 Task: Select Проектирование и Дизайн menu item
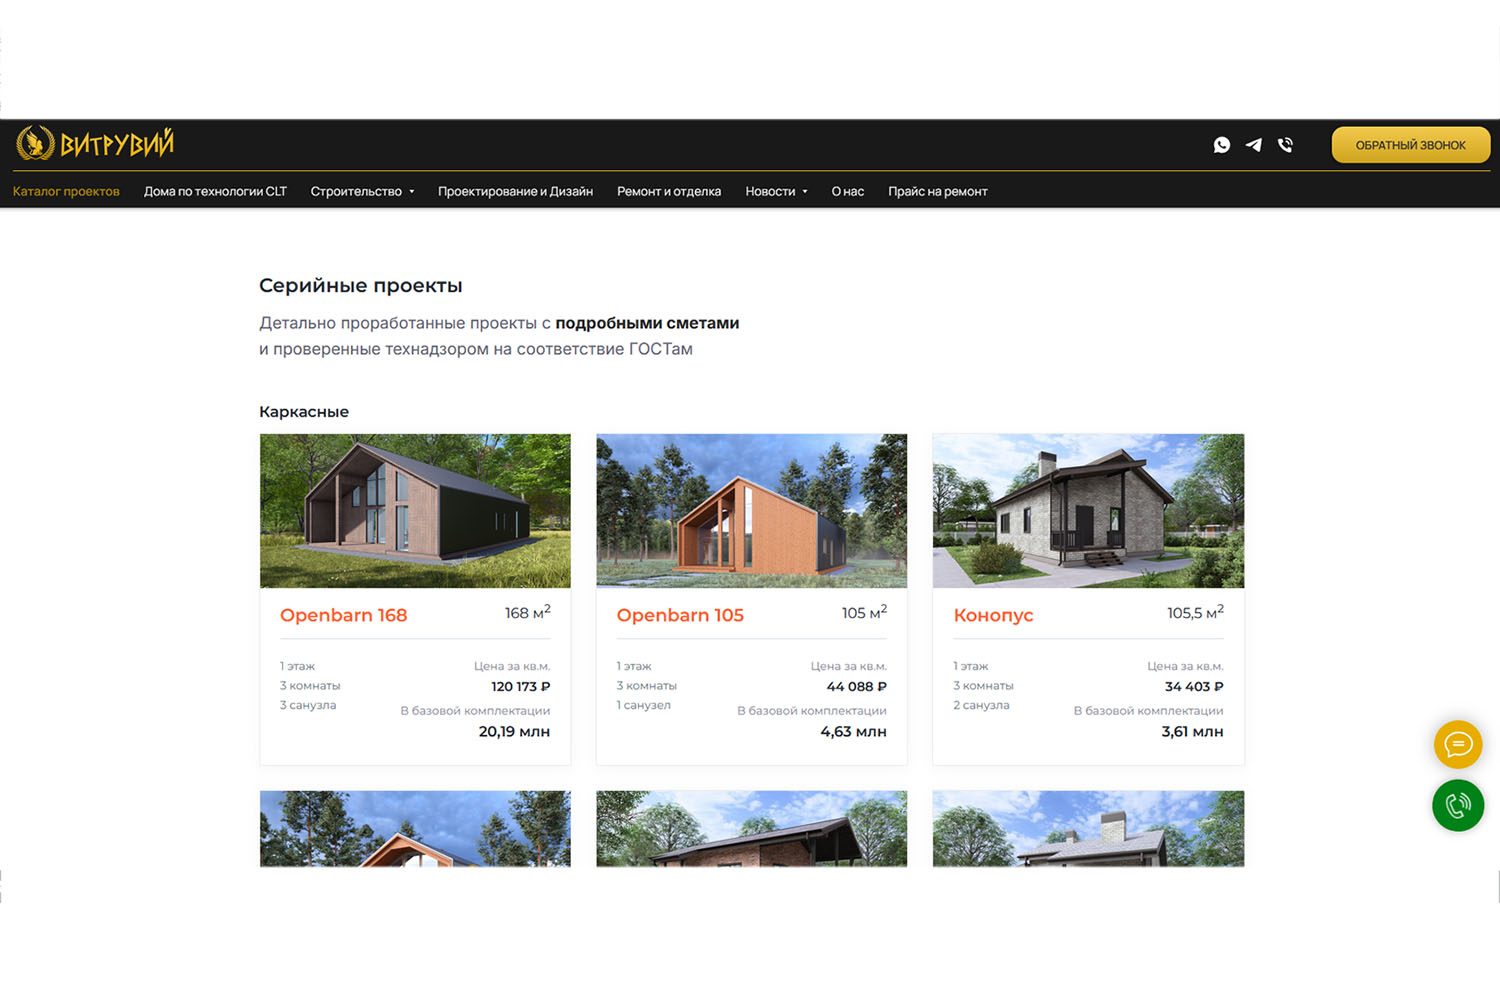[x=515, y=192]
